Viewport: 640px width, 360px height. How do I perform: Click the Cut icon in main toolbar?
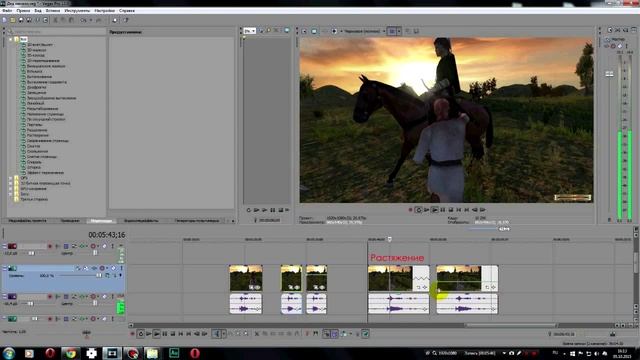pos(56,20)
